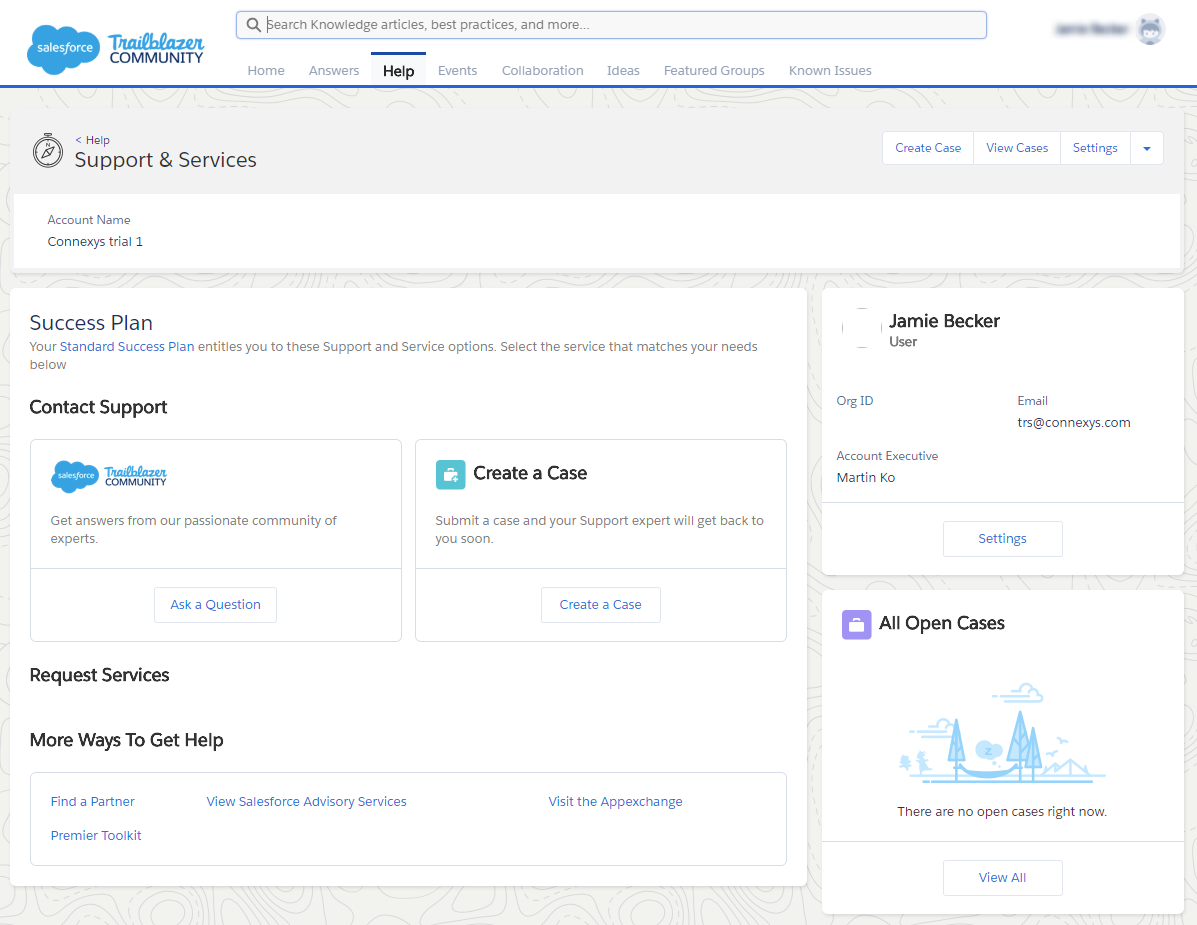Click the All Open Cases heading
This screenshot has height=925, width=1197.
click(941, 624)
